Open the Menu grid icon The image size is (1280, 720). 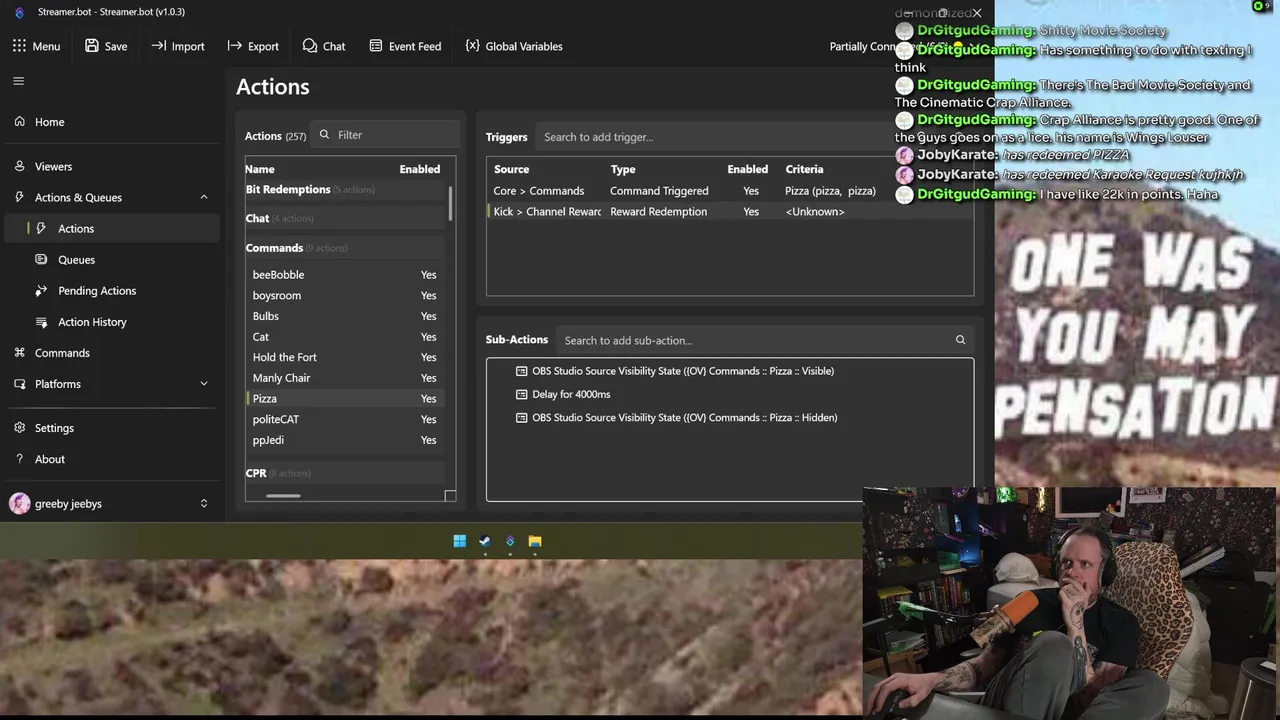(x=19, y=46)
